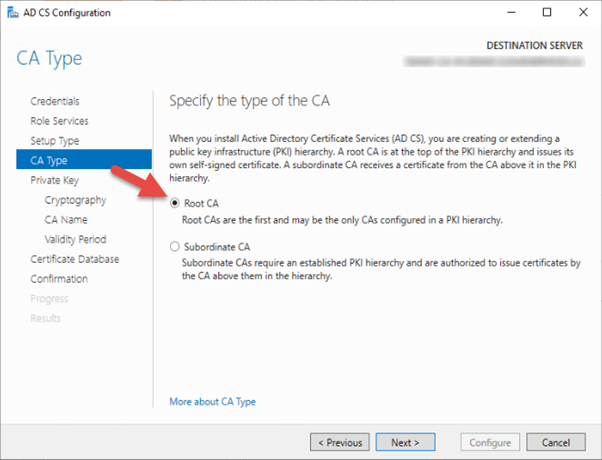
Task: Go to the Validity Period sub-step
Action: pos(75,239)
